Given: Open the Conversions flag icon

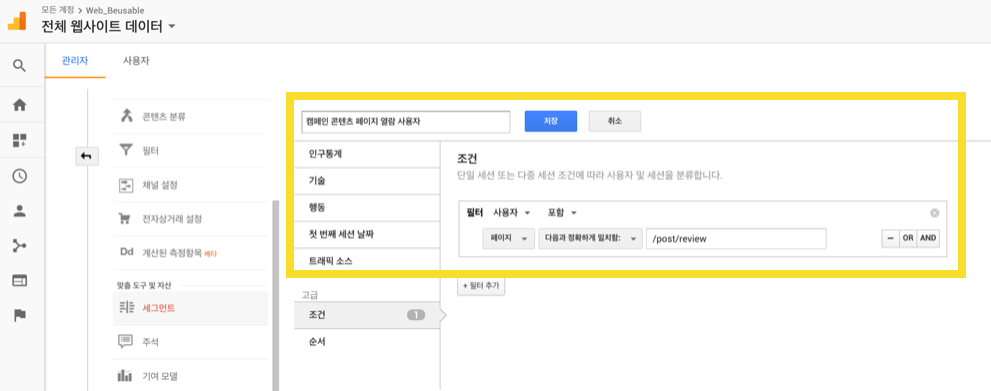Looking at the screenshot, I should click(x=20, y=315).
